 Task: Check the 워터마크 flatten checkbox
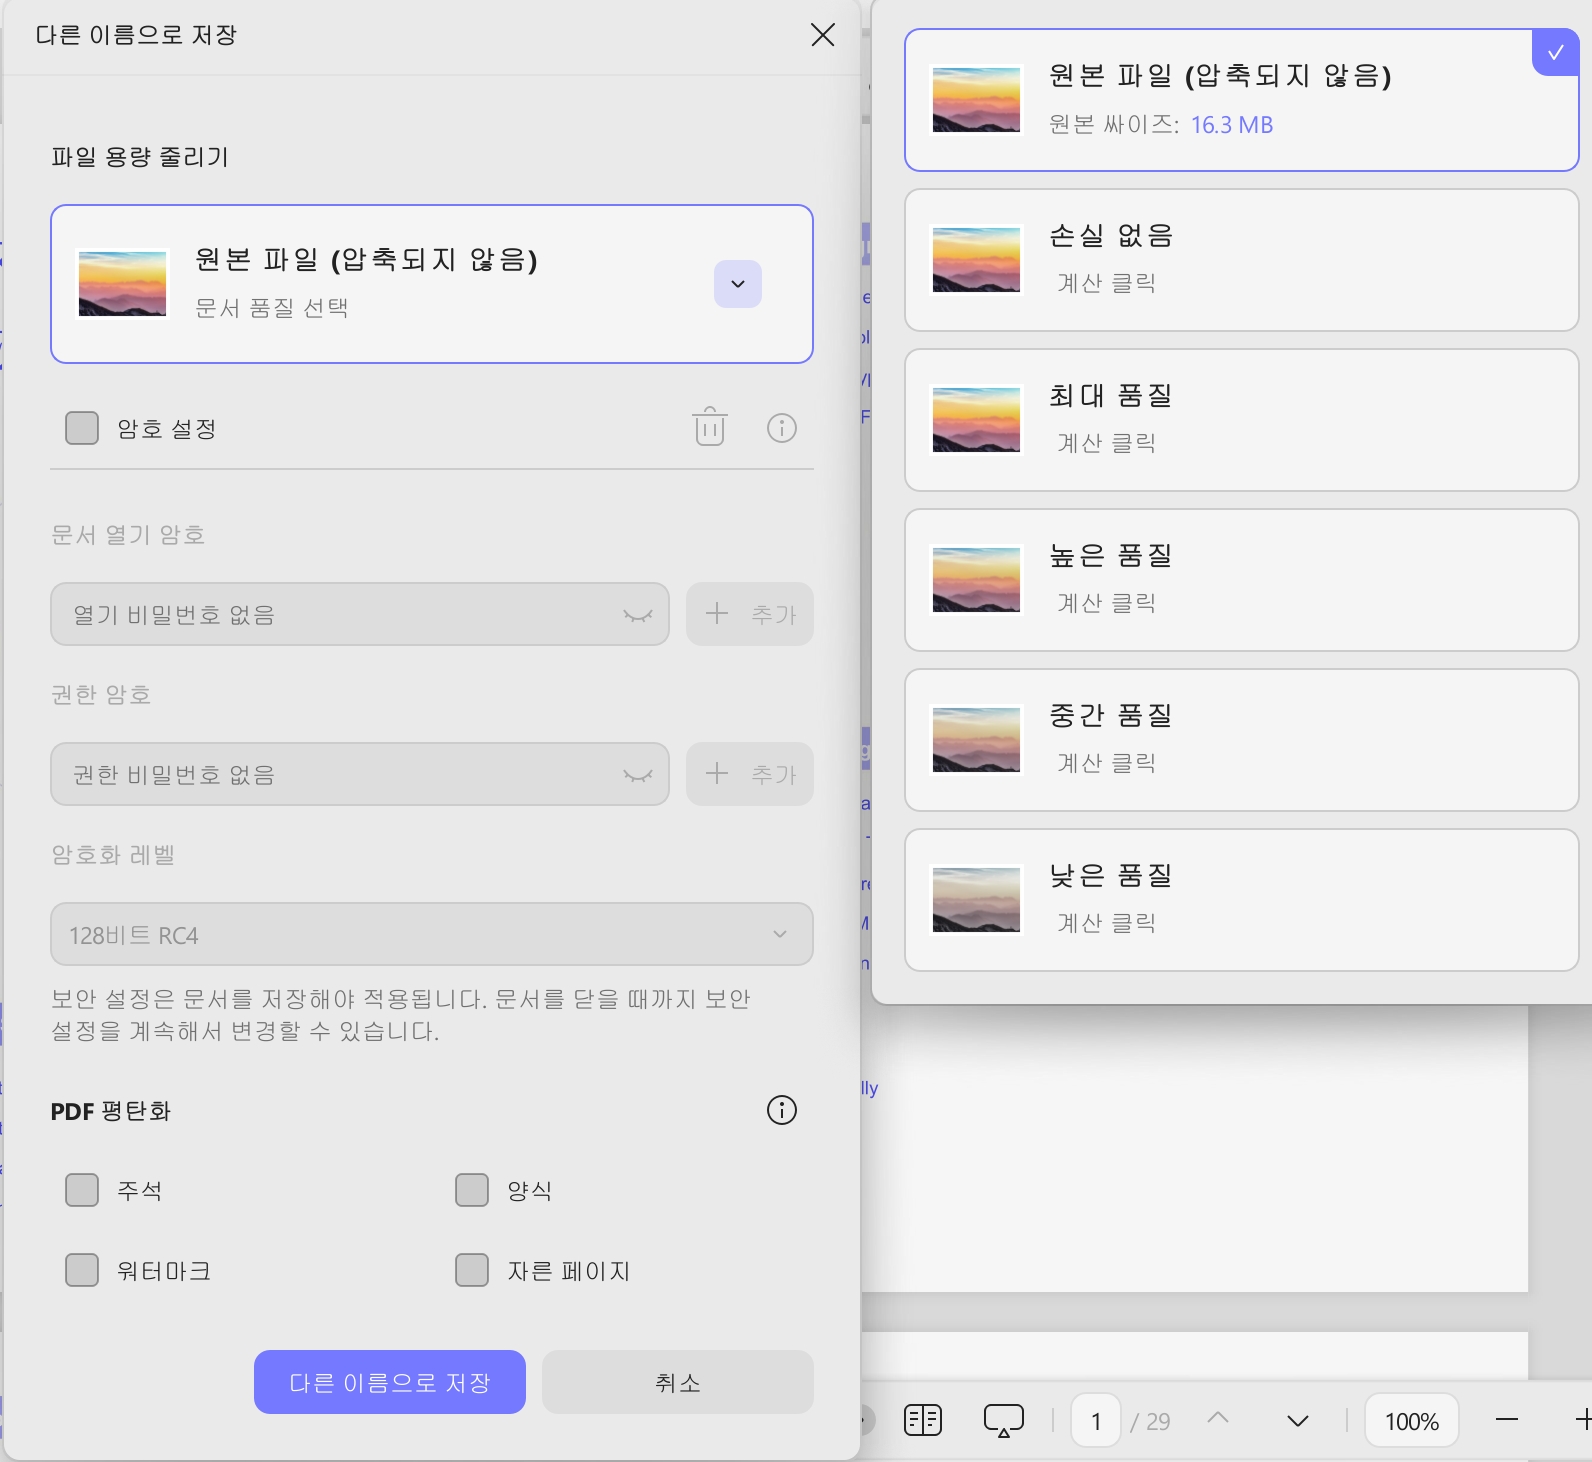click(x=82, y=1270)
